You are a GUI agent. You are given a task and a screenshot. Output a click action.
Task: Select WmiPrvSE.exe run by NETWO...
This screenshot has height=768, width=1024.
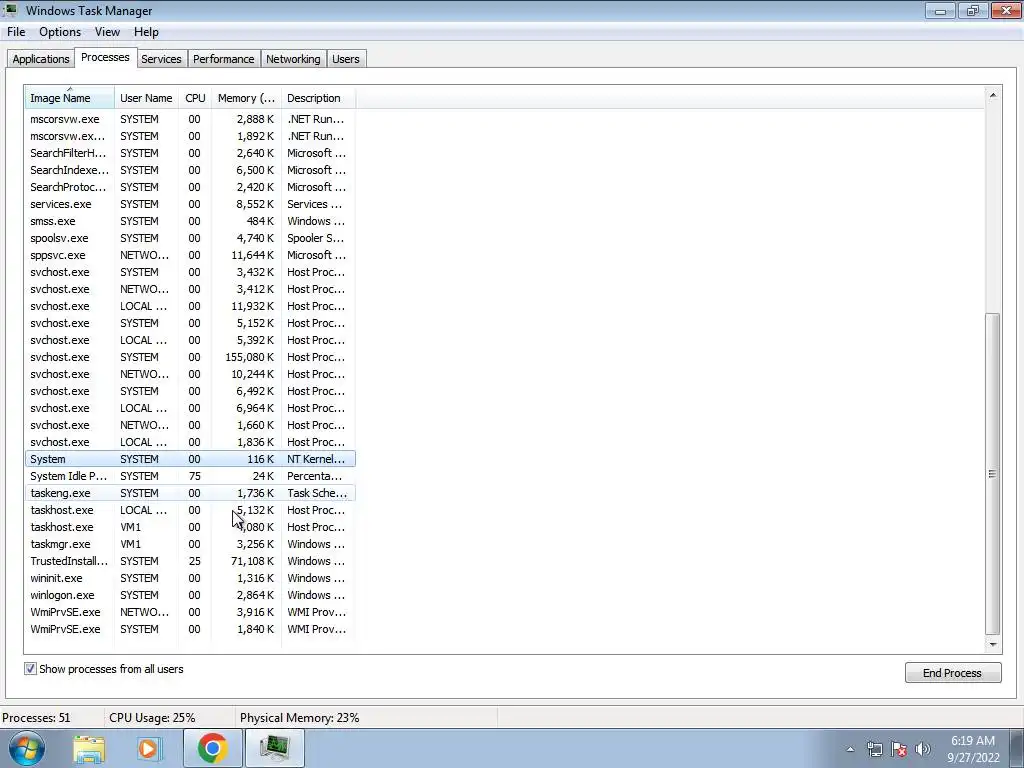pyautogui.click(x=190, y=612)
